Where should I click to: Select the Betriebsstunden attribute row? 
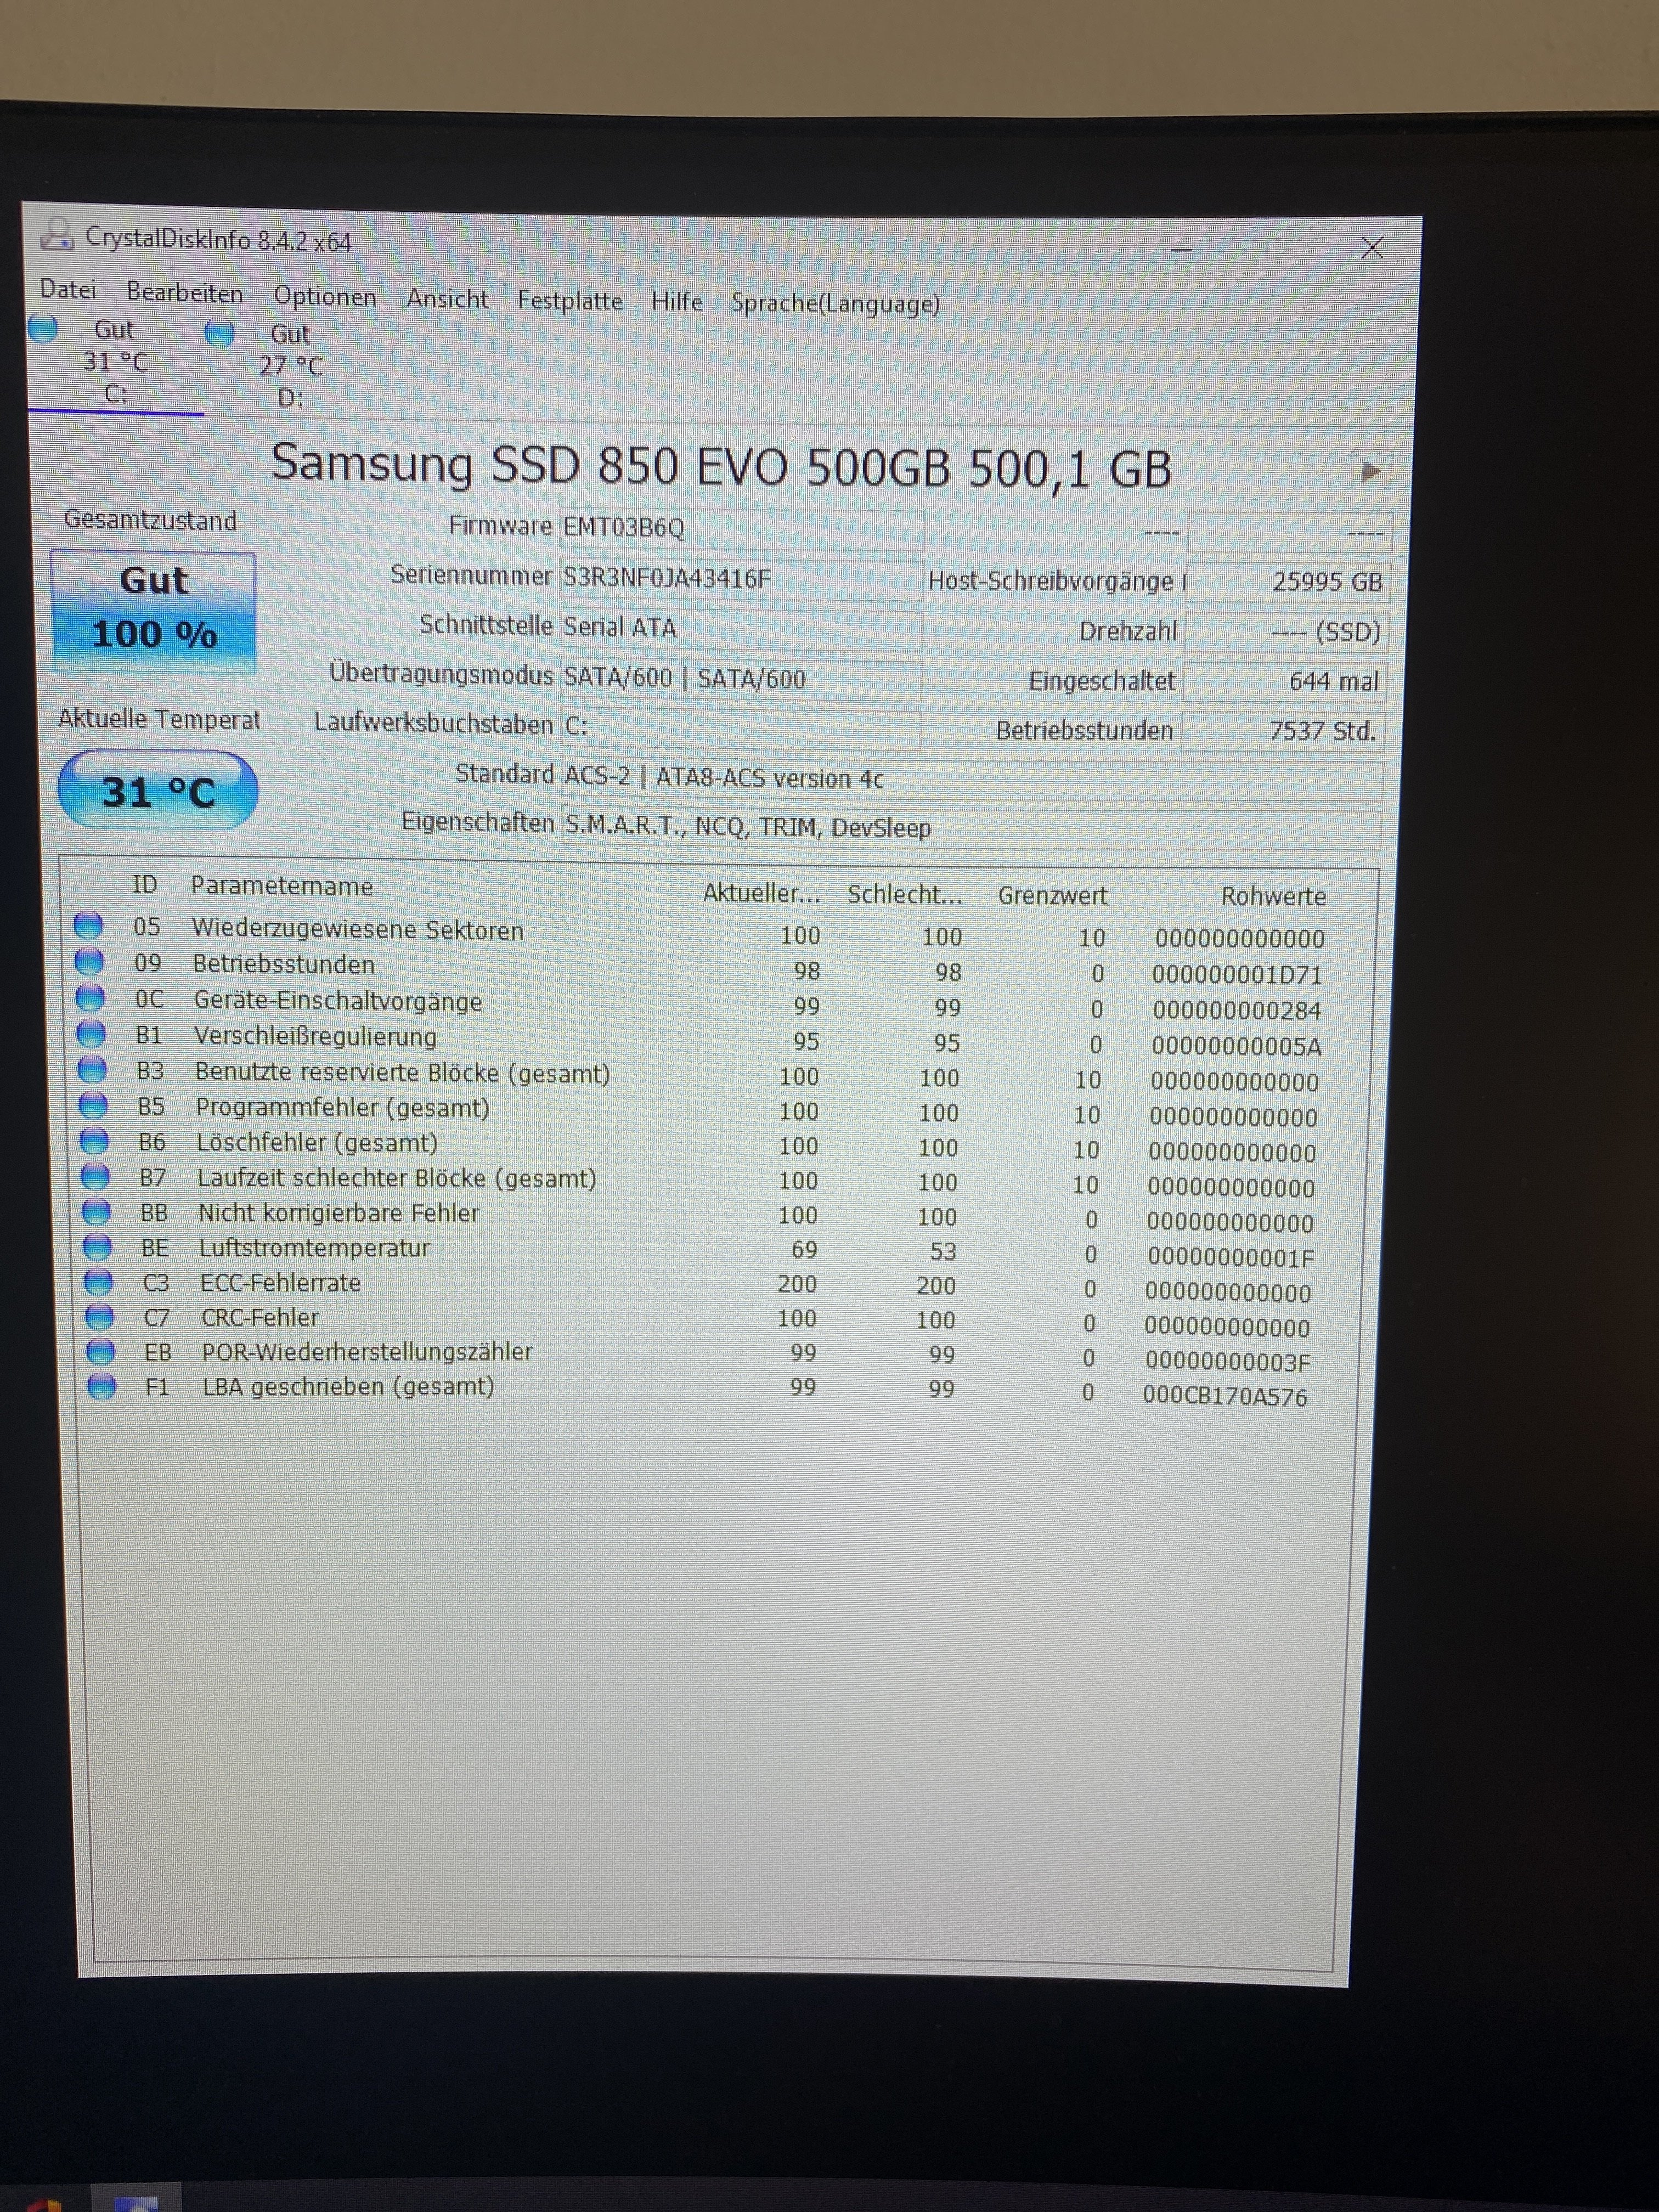[284, 965]
